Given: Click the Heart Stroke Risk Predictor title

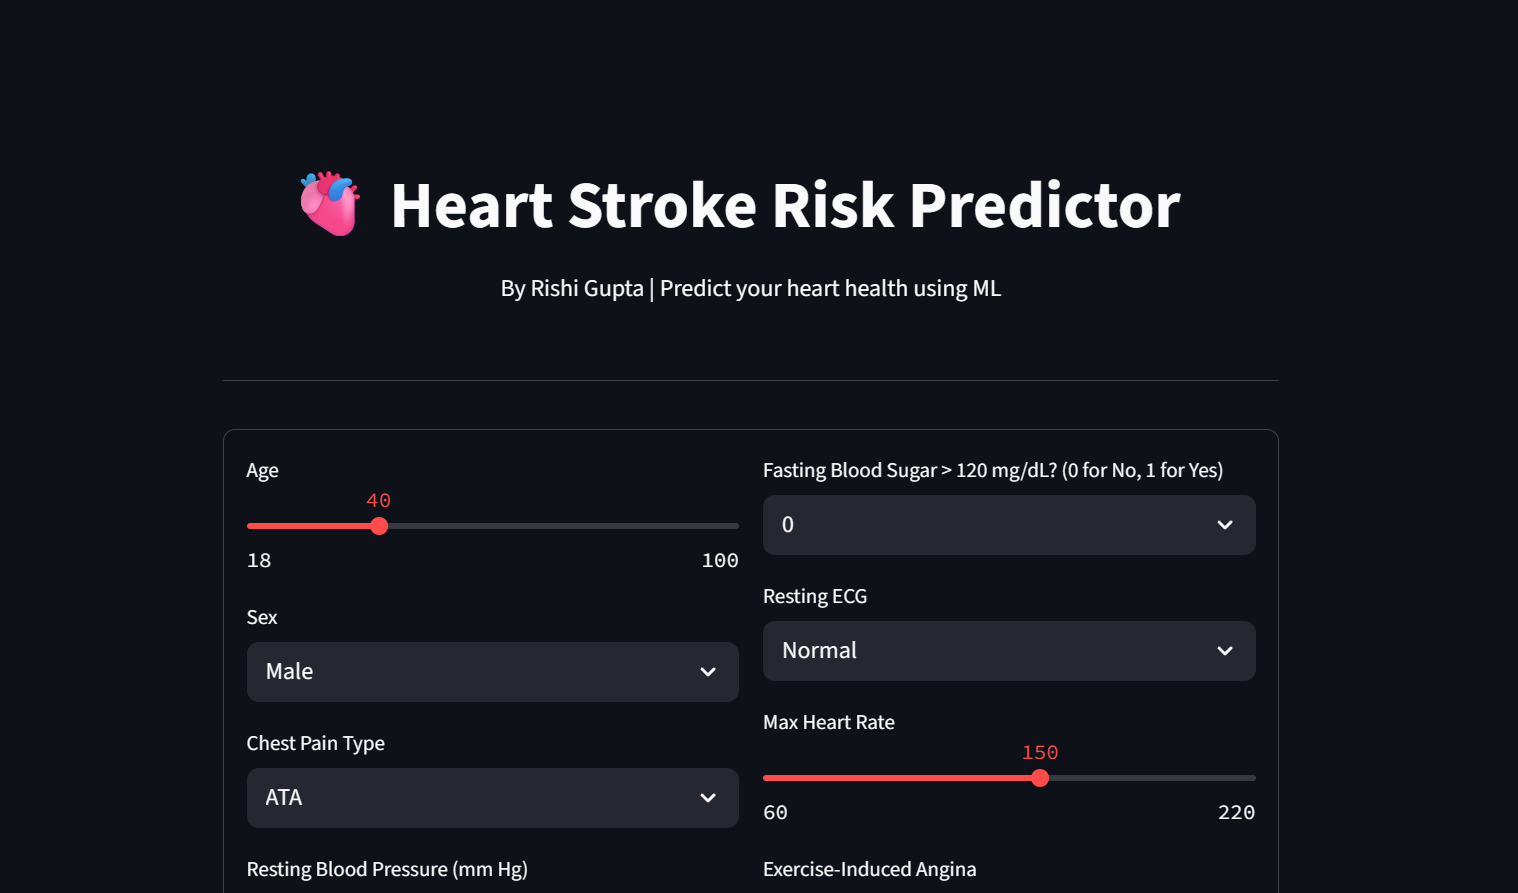Looking at the screenshot, I should tap(785, 206).
